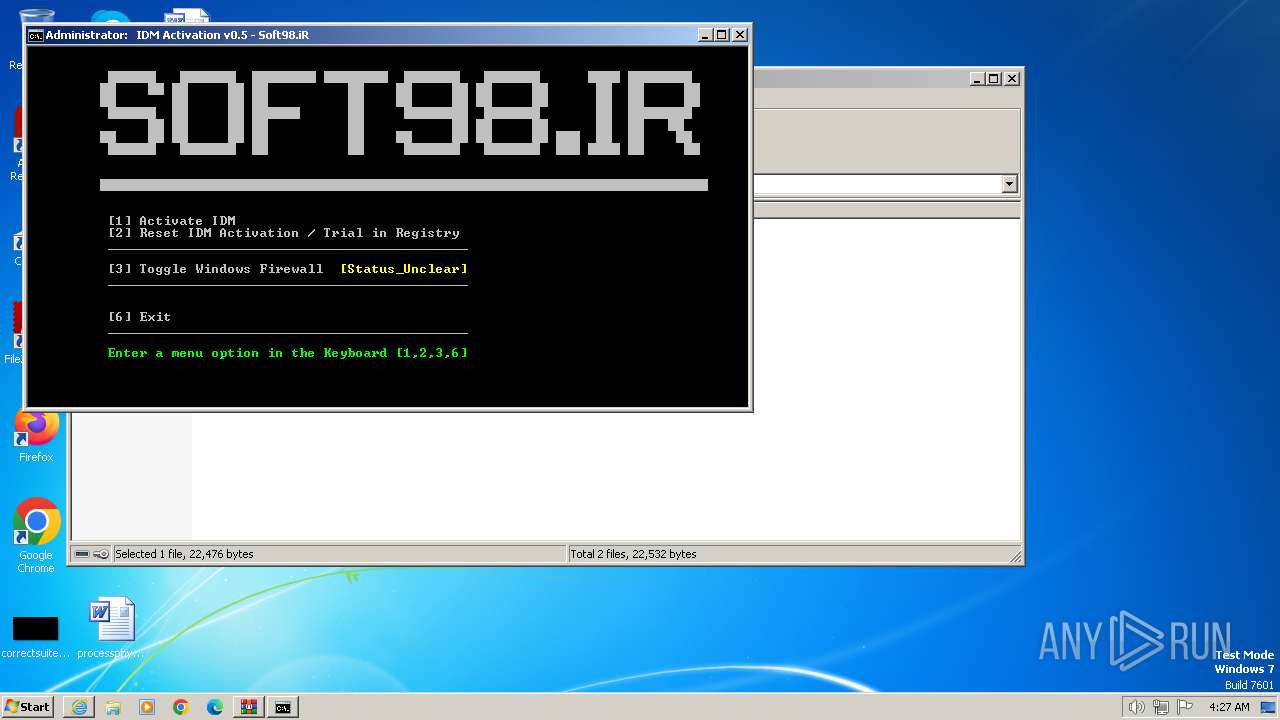Image resolution: width=1280 pixels, height=720 pixels.
Task: Open Microsoft Edge from the taskbar
Action: coord(215,707)
